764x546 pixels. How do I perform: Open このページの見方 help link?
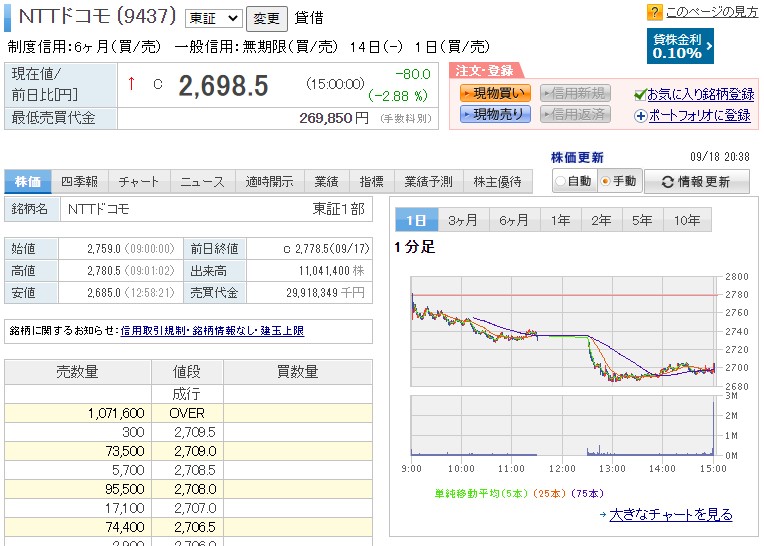[x=712, y=12]
